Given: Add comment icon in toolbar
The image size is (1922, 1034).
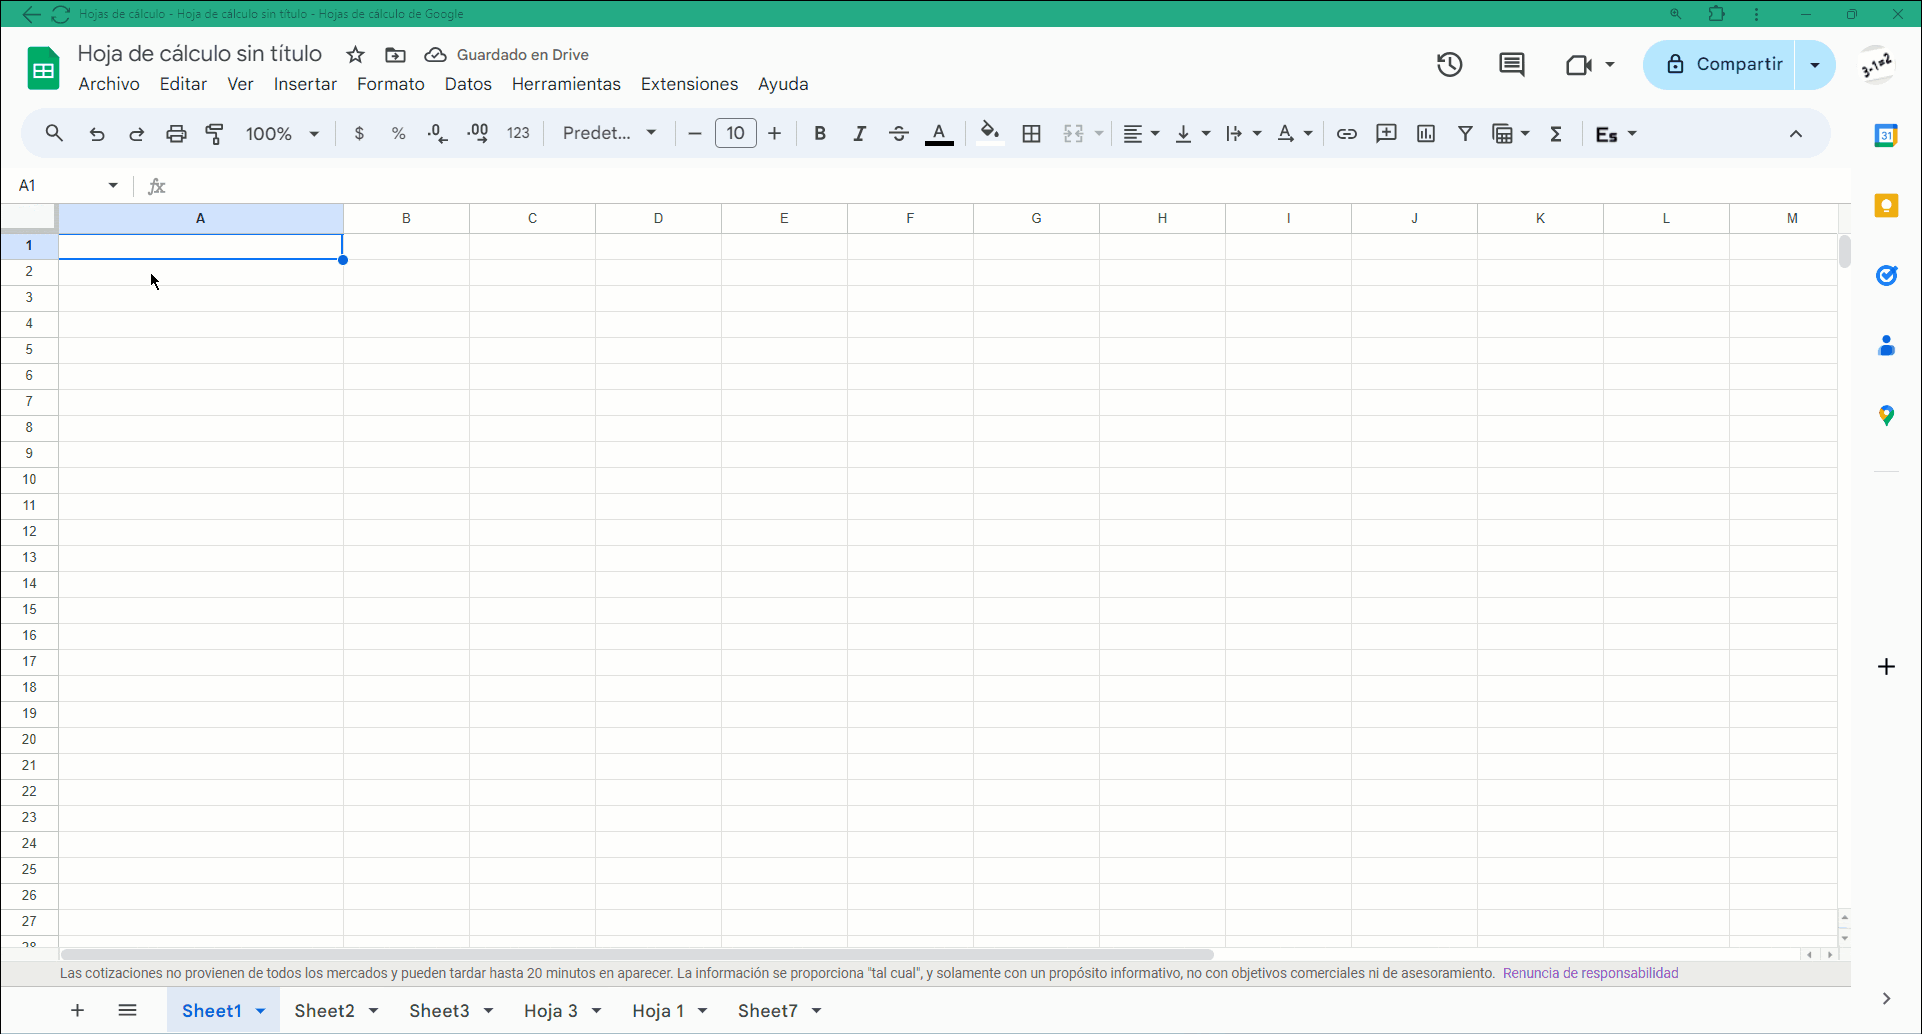Looking at the screenshot, I should click(1386, 134).
